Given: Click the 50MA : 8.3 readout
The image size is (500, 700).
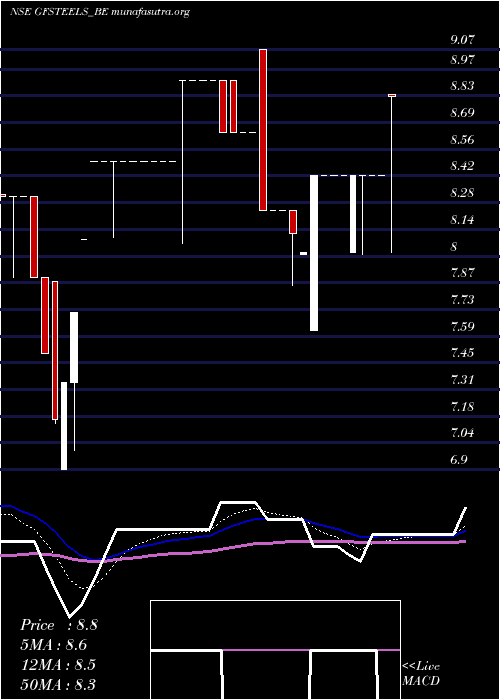Looking at the screenshot, I should coord(58,684).
